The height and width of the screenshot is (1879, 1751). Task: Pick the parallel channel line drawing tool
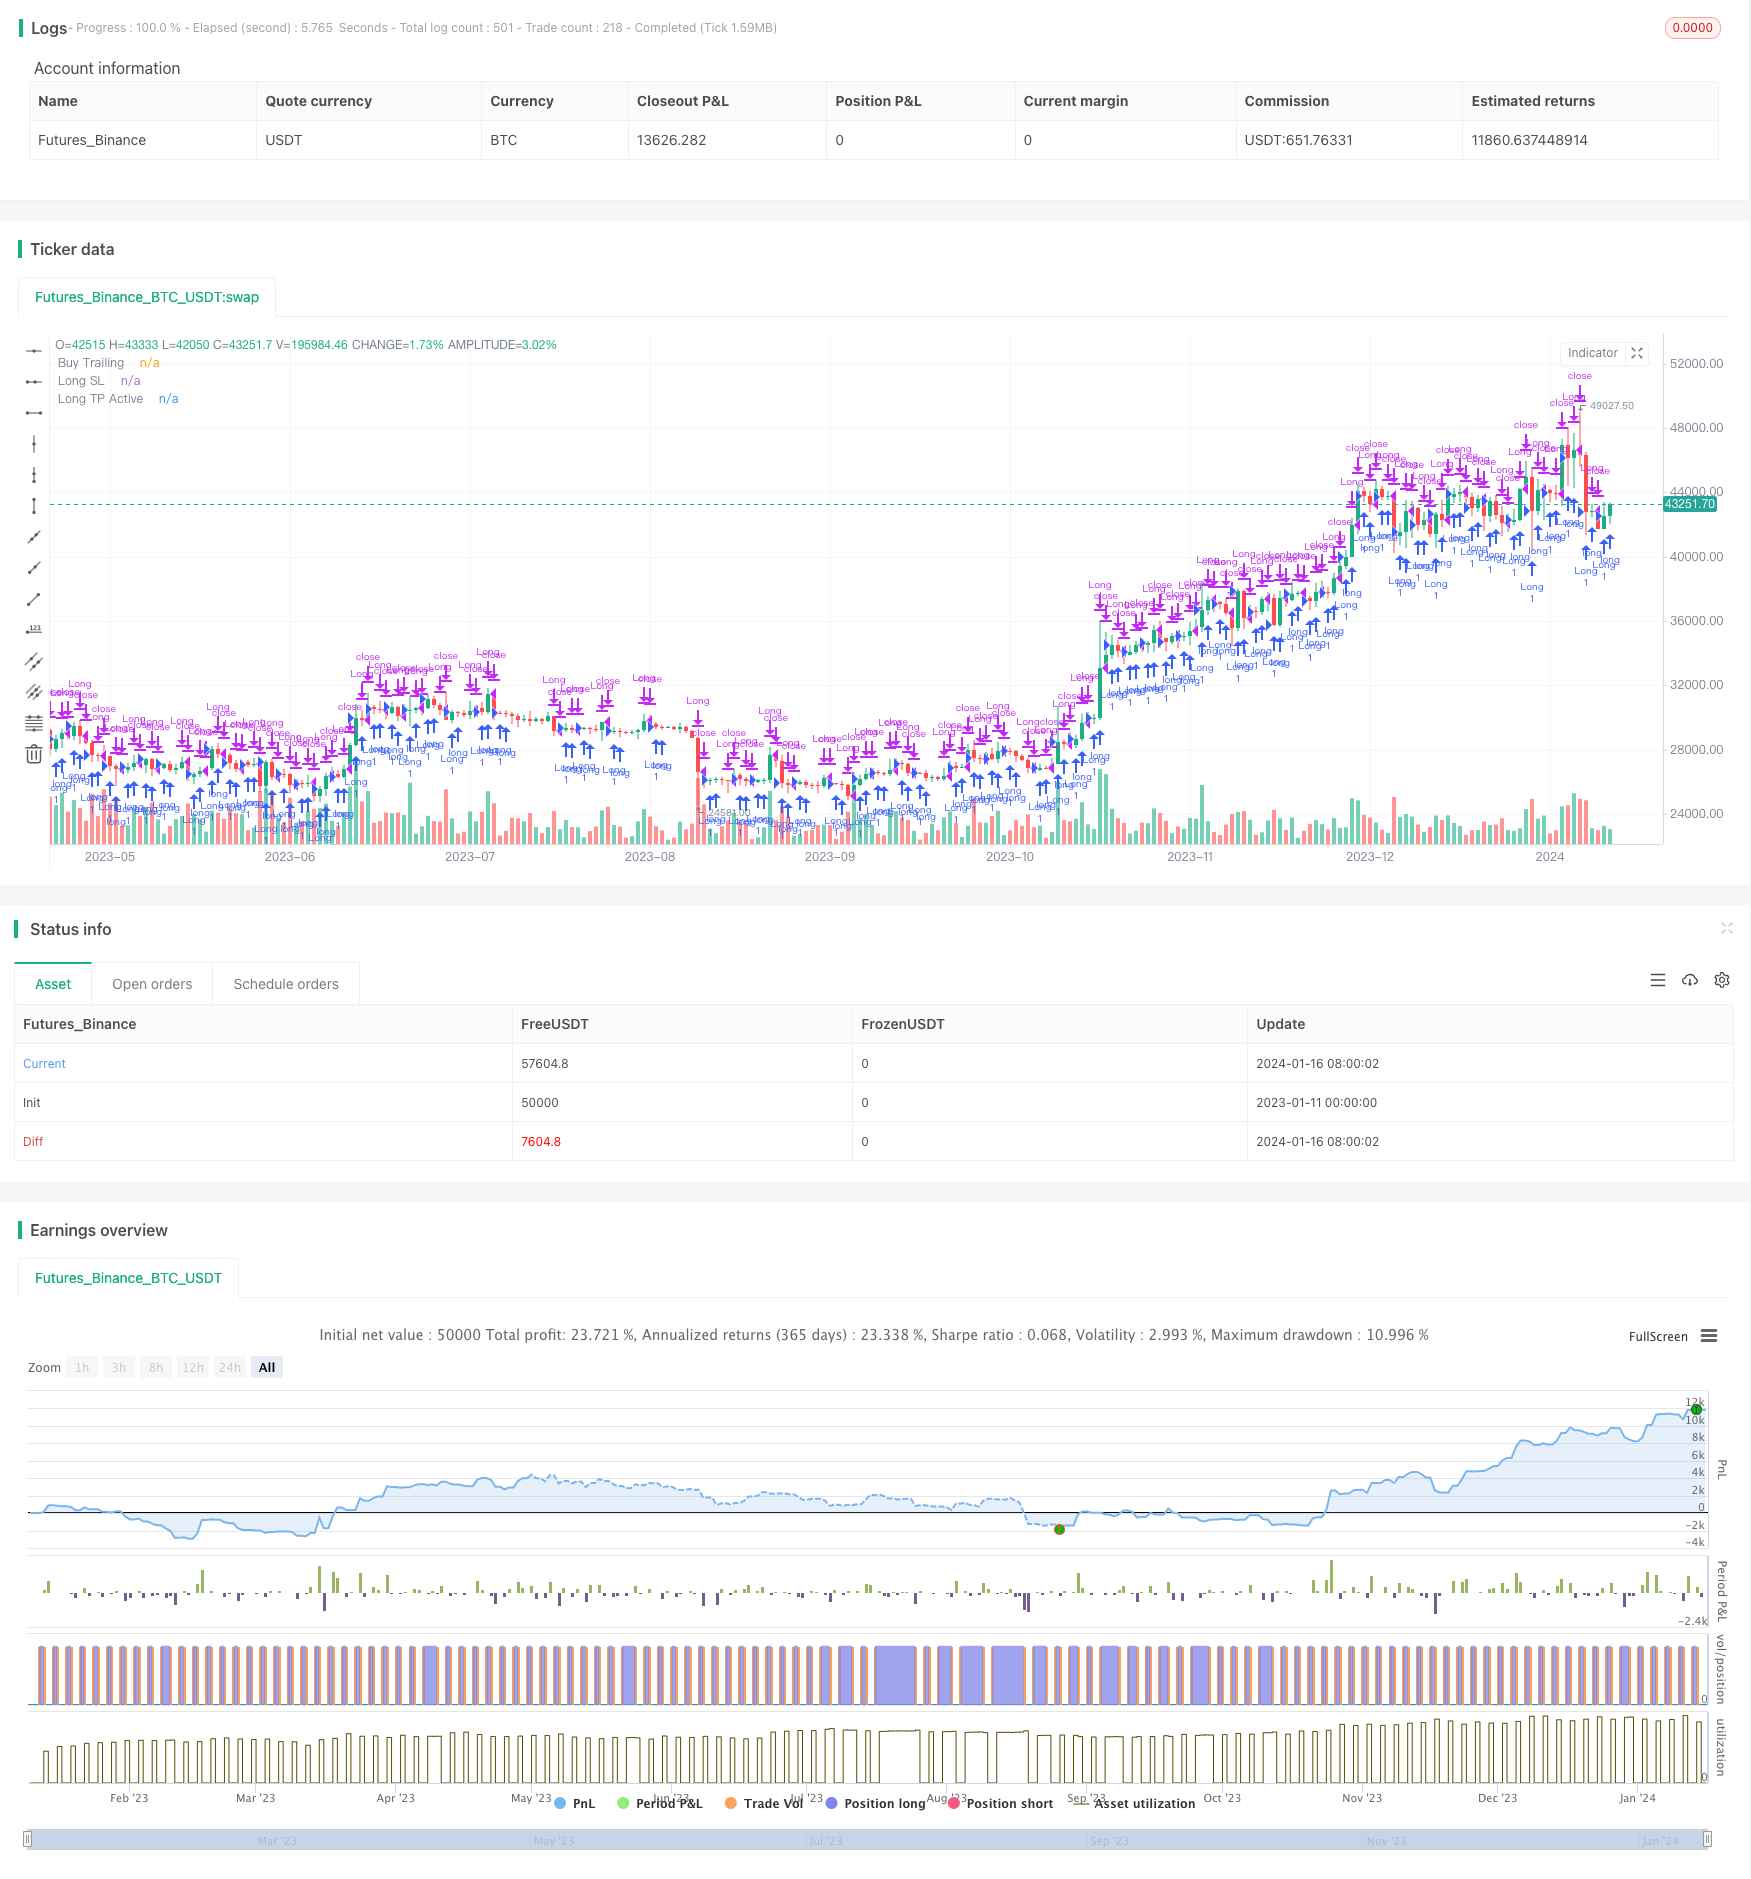(34, 661)
